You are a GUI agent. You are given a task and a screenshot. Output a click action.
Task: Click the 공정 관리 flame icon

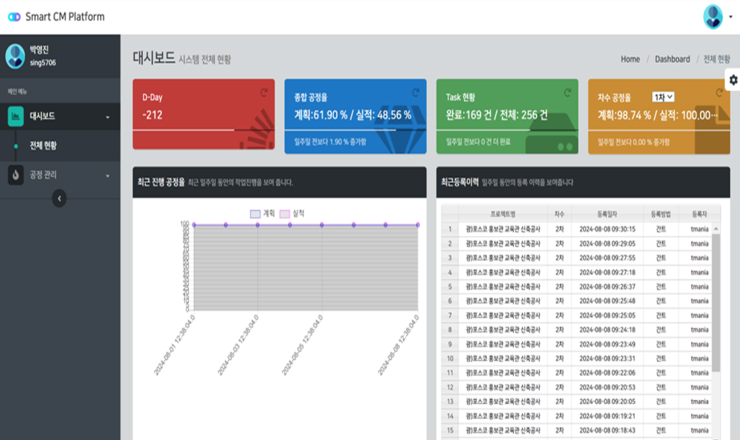(x=16, y=175)
